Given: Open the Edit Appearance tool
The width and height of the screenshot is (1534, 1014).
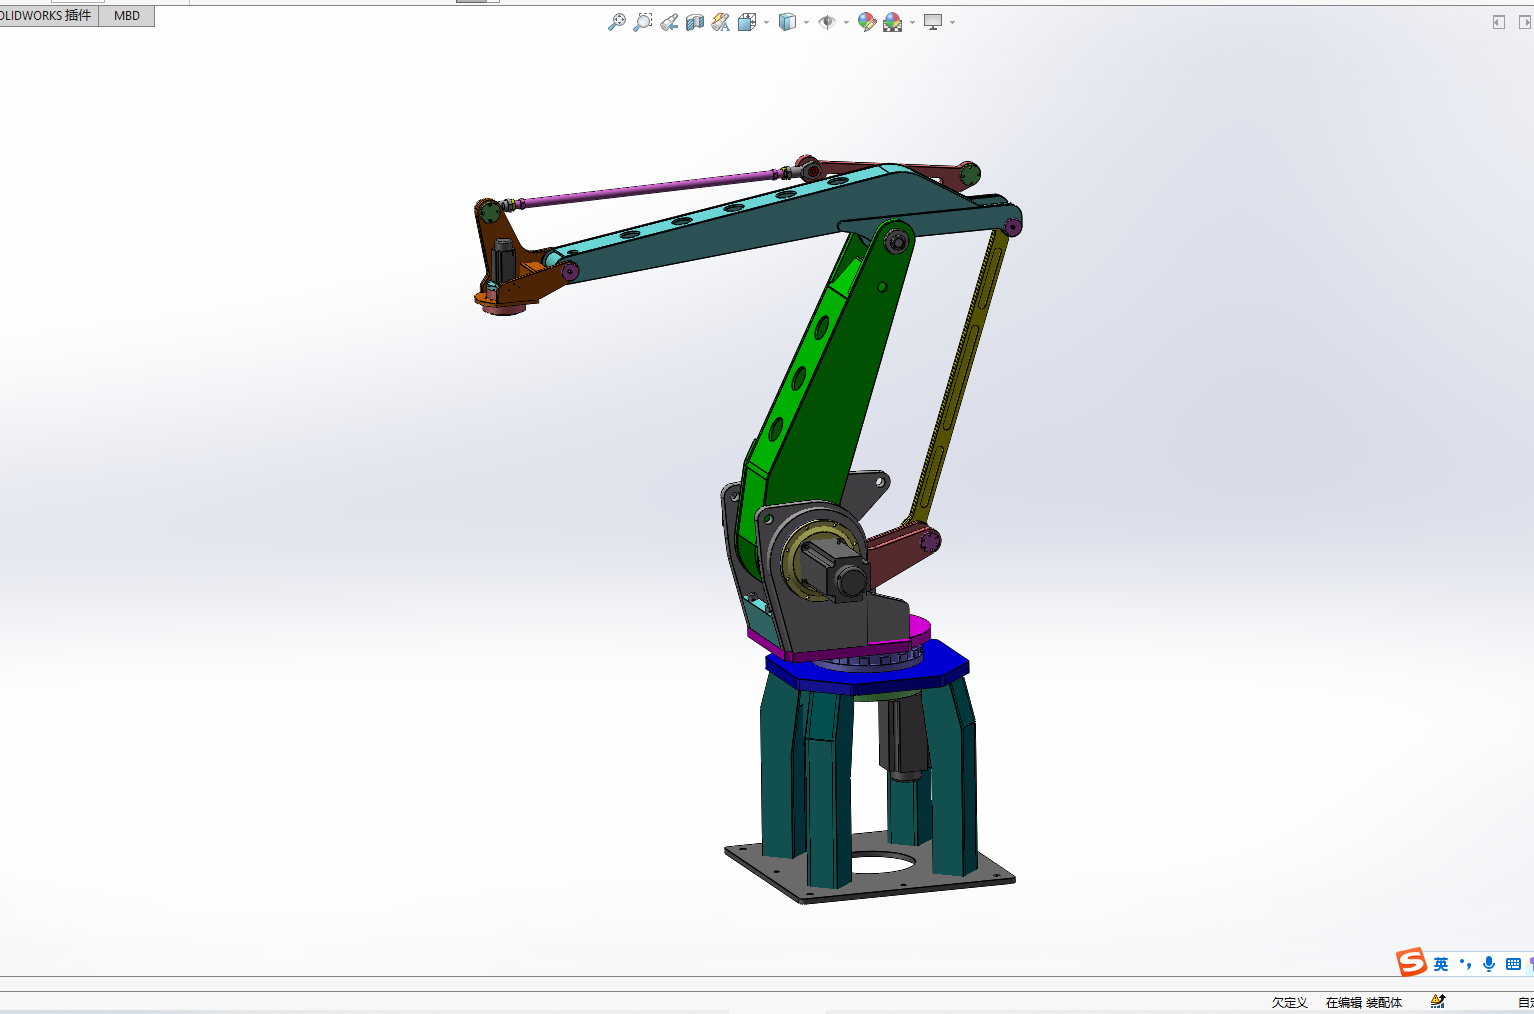Looking at the screenshot, I should click(867, 22).
